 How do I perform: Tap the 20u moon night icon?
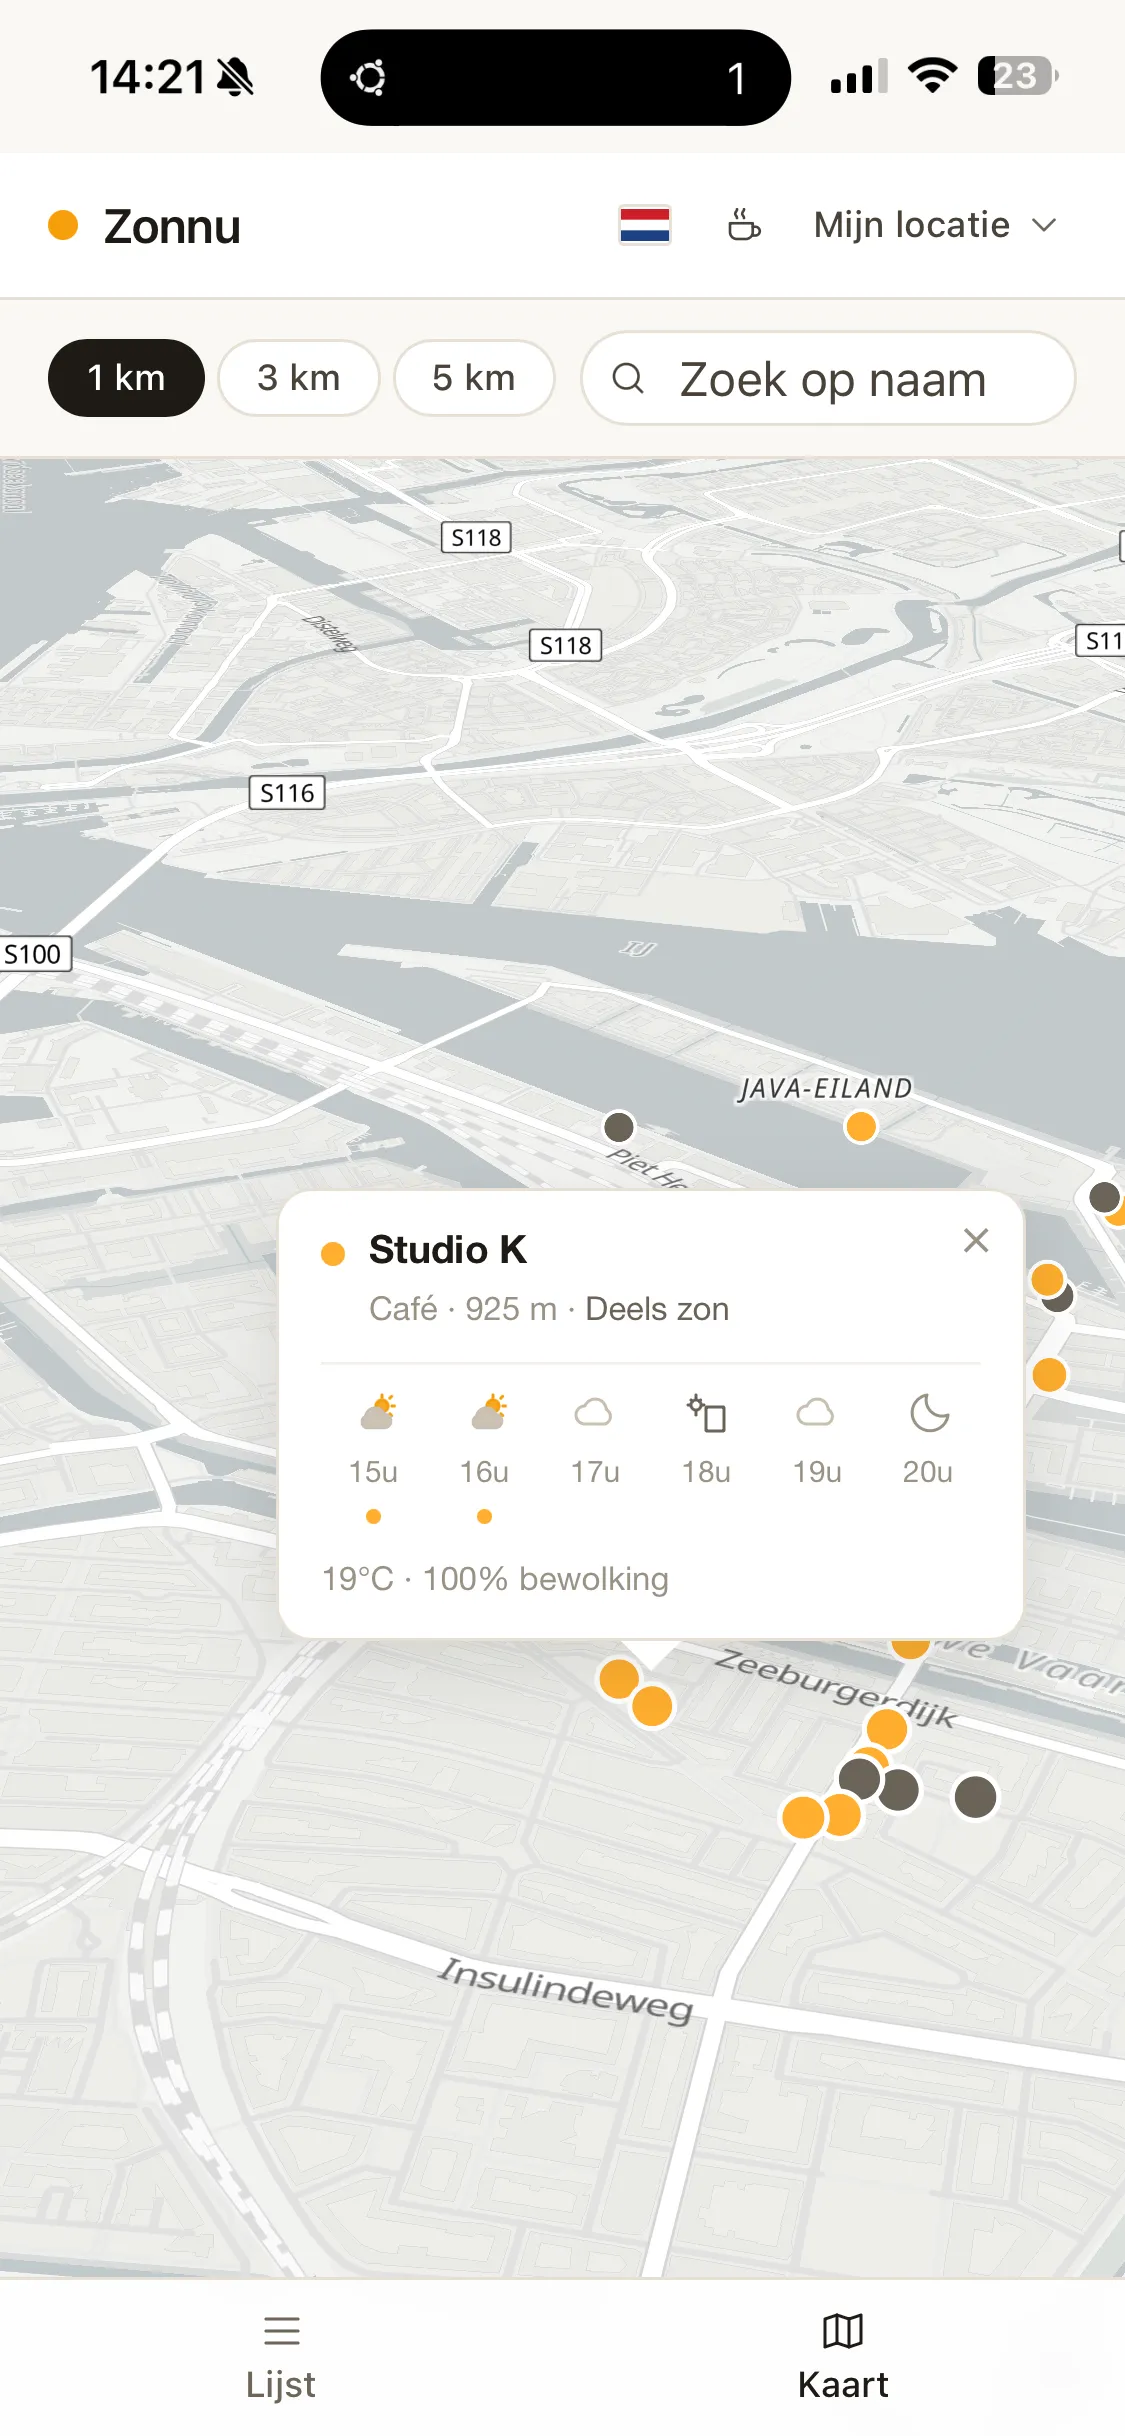pyautogui.click(x=929, y=1413)
